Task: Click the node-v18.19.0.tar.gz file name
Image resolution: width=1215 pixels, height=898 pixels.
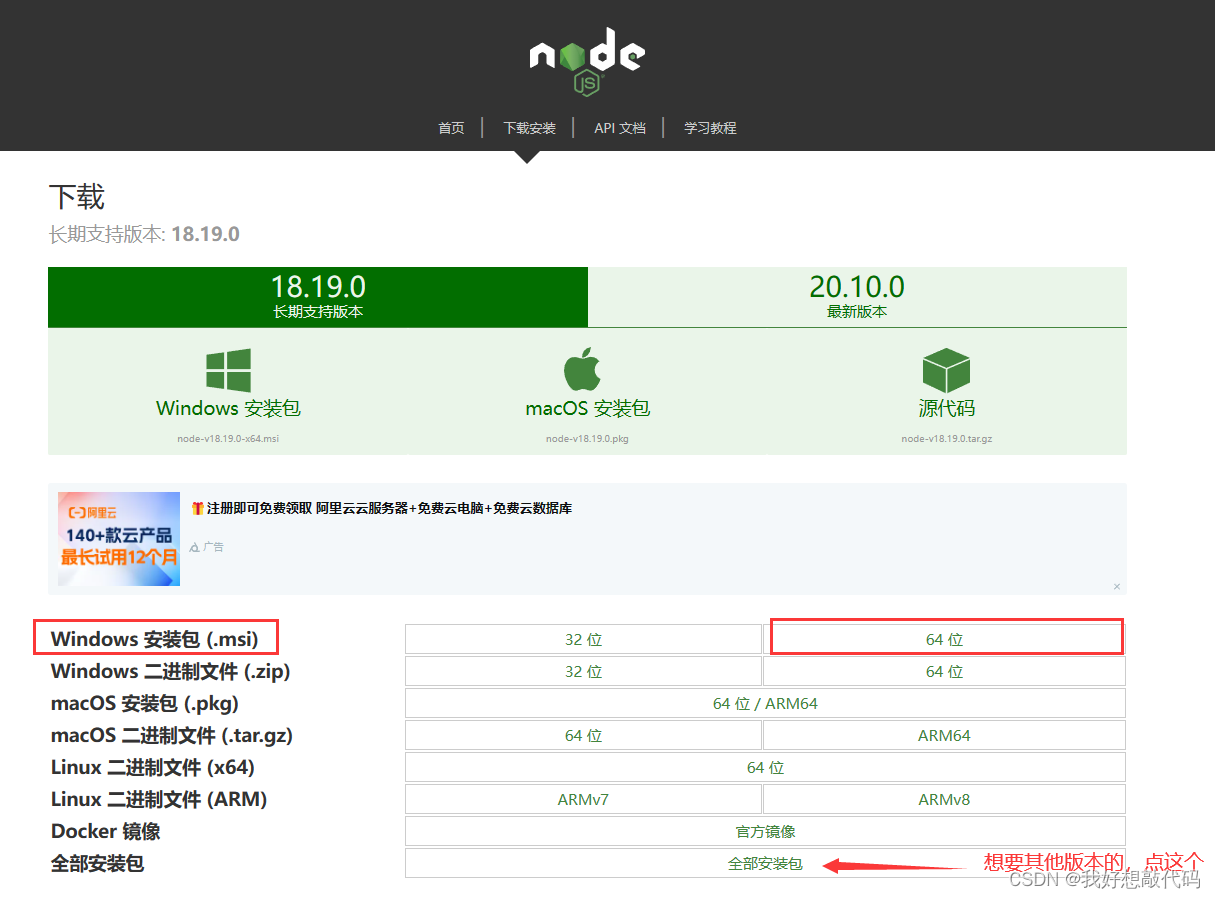Action: point(946,439)
